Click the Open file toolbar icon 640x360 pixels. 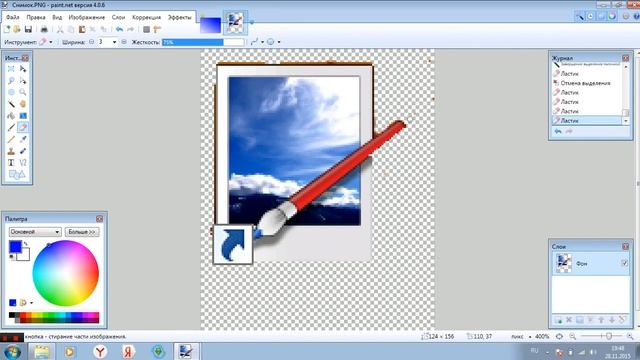pyautogui.click(x=17, y=29)
